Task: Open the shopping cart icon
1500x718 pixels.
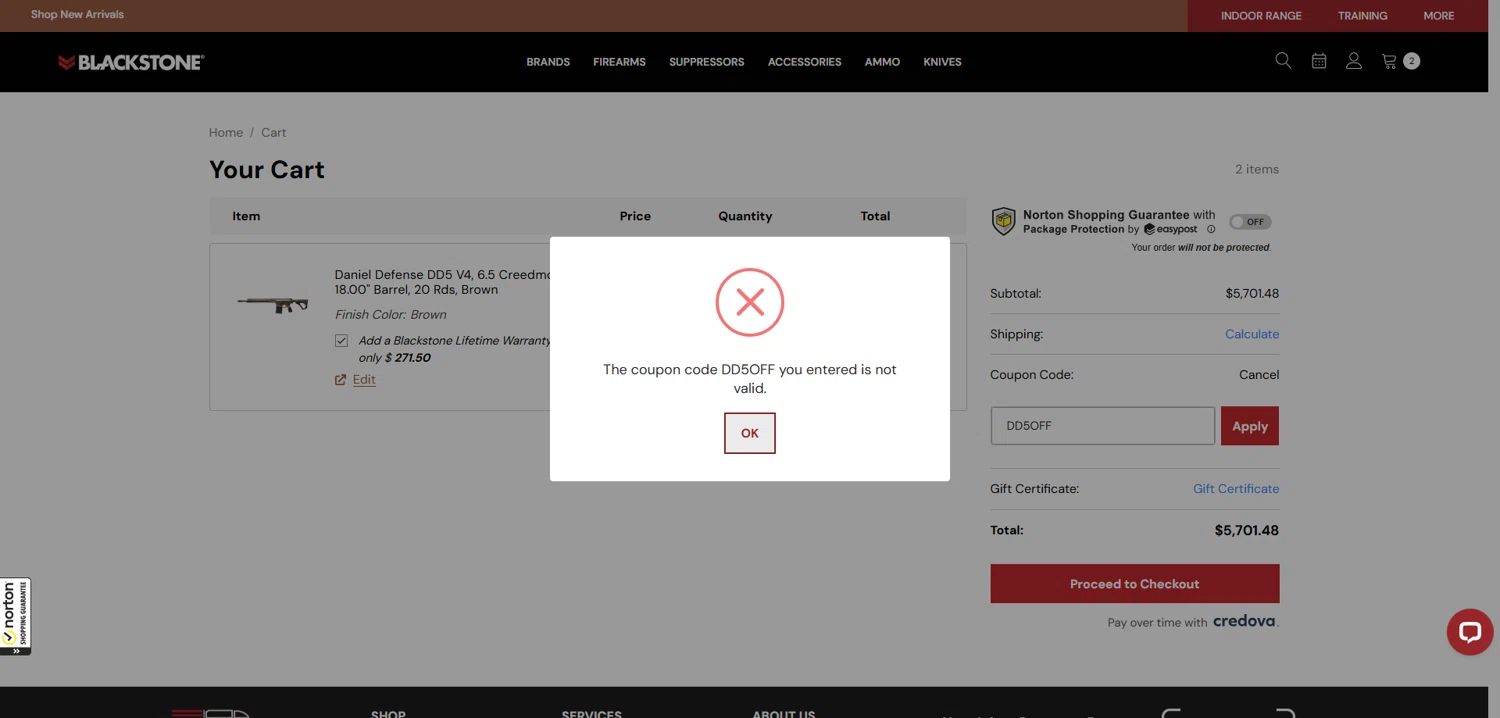Action: click(x=1389, y=61)
